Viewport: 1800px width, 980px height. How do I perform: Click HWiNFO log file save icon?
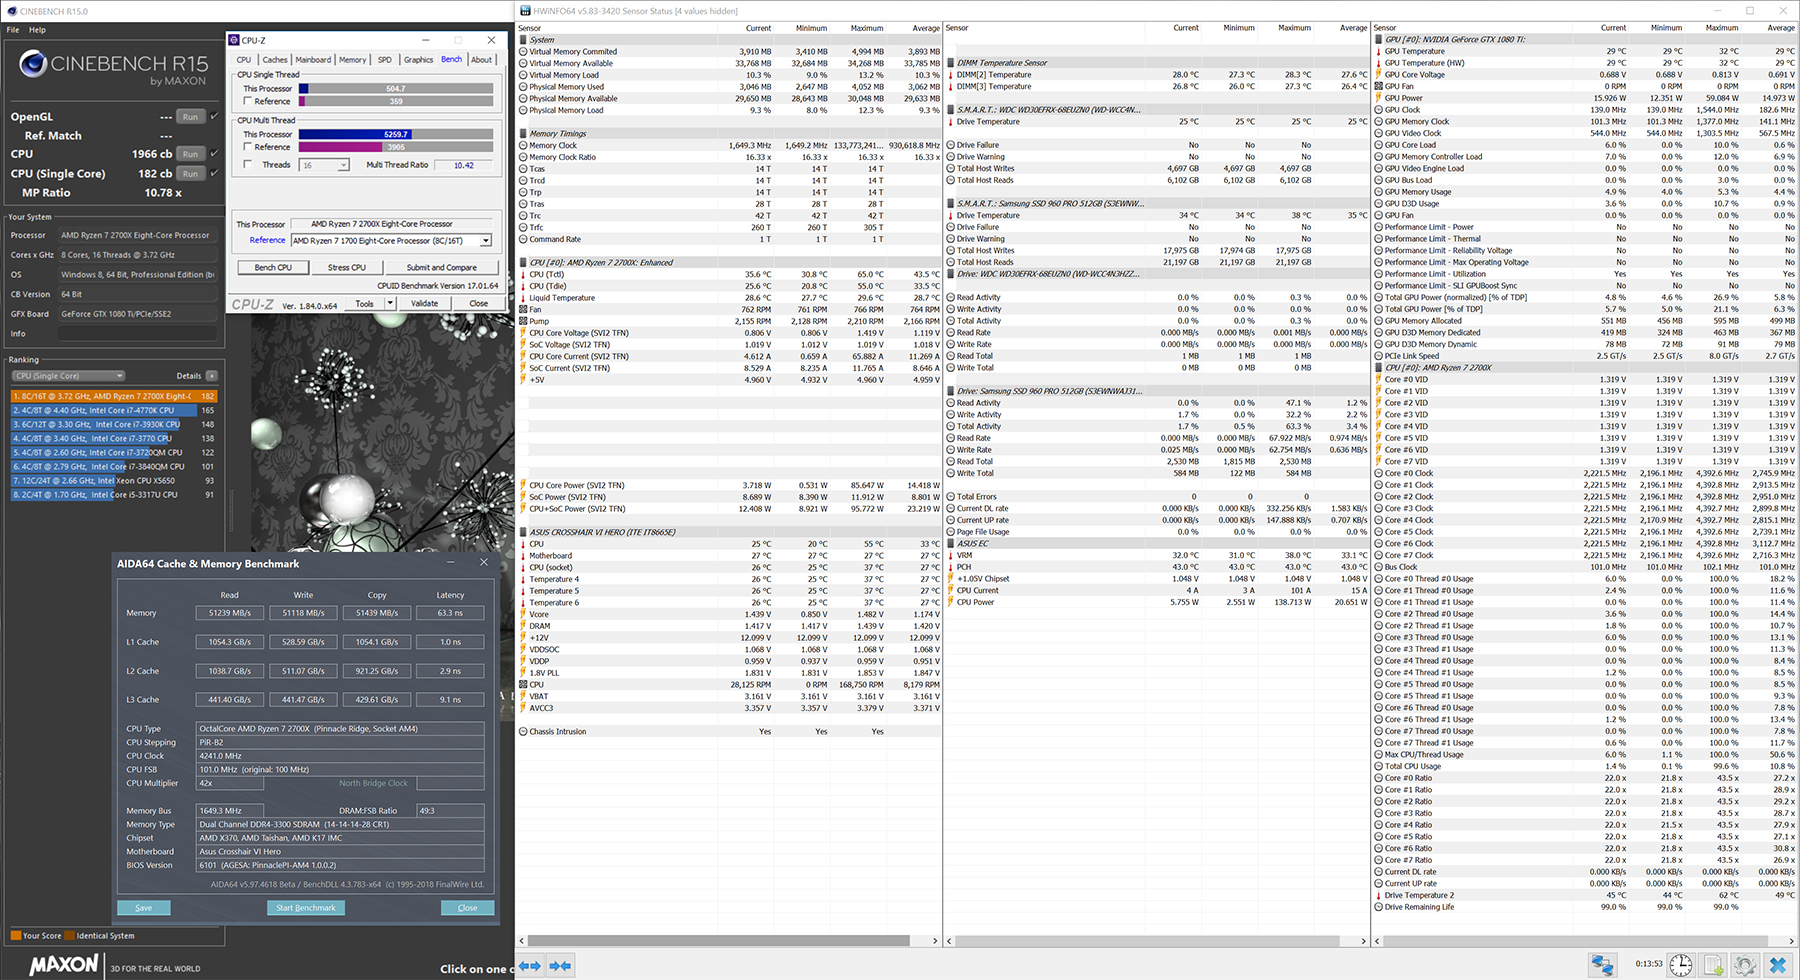1714,965
